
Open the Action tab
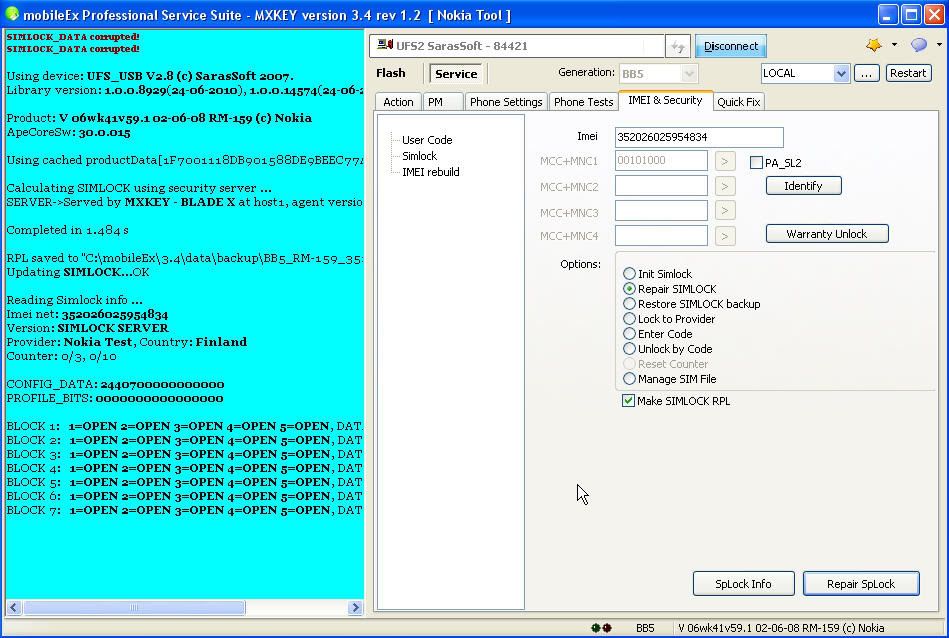(x=398, y=102)
